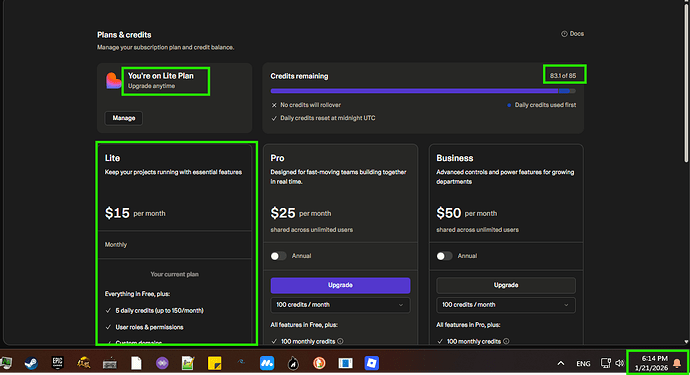Click the Manage plan button
Viewport: 690px width, 375px height.
(124, 118)
